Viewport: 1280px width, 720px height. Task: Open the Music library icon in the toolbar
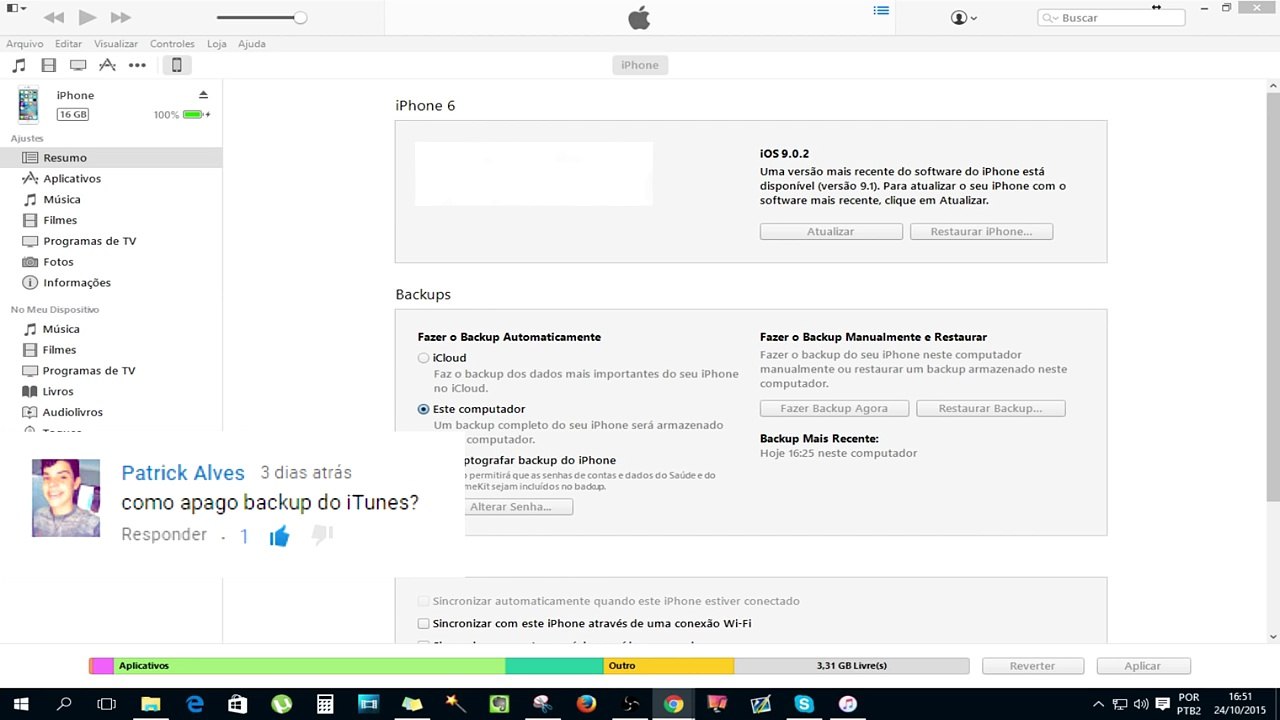(19, 65)
